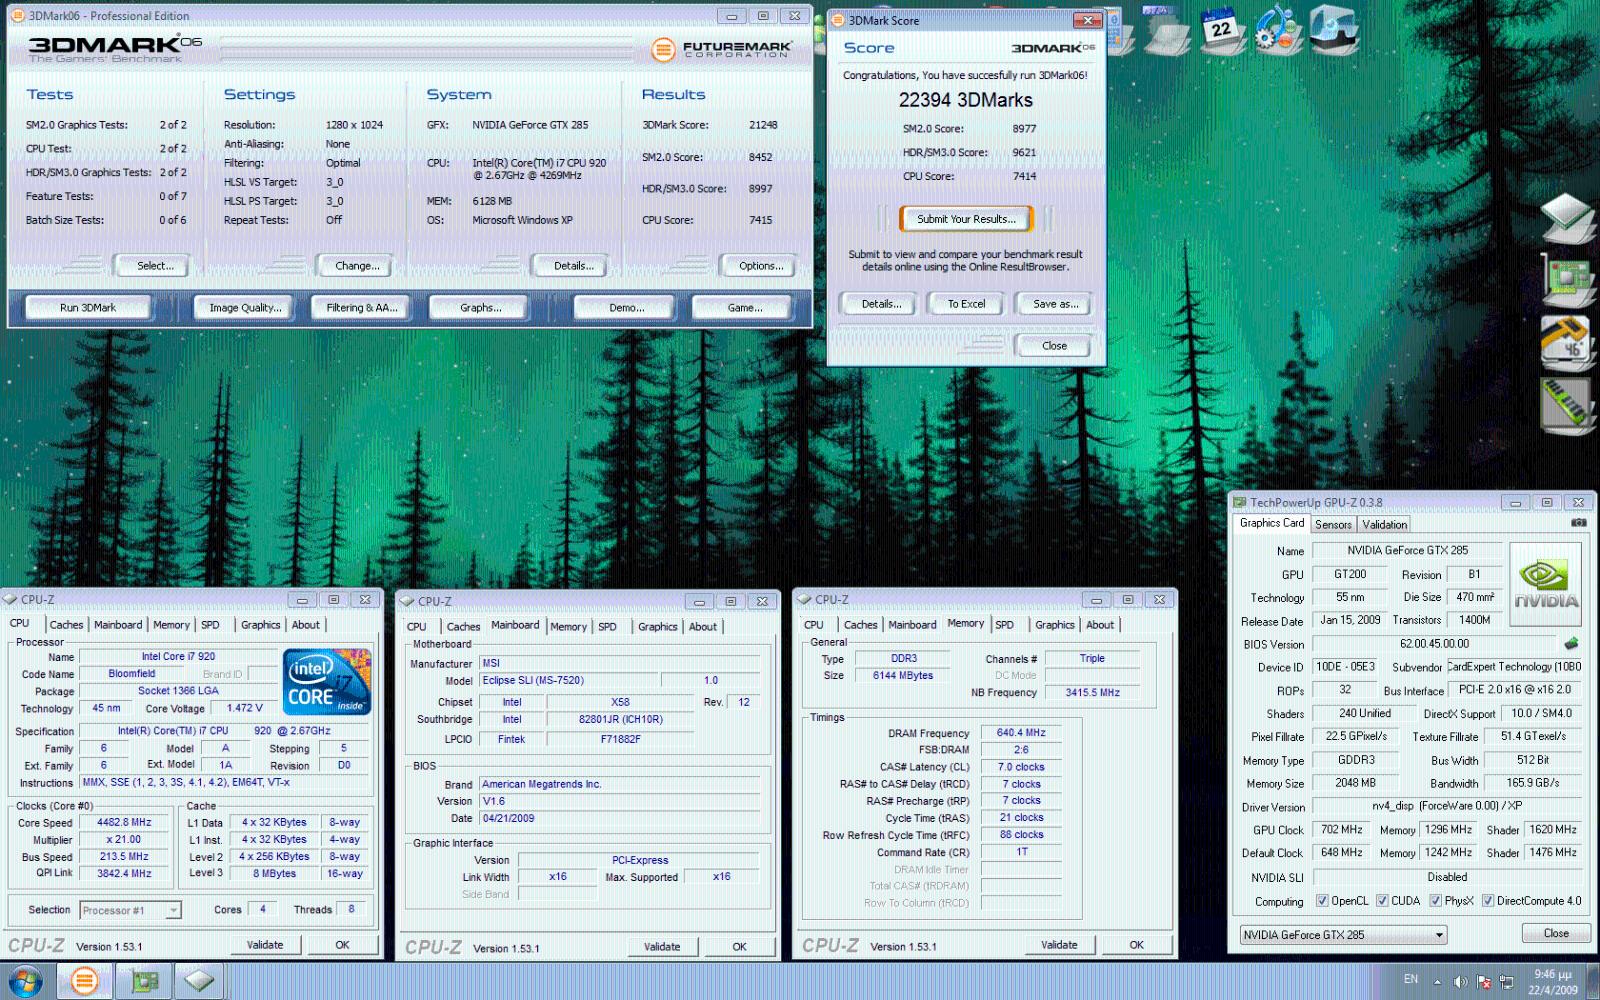Click the Graphs... button

point(480,307)
